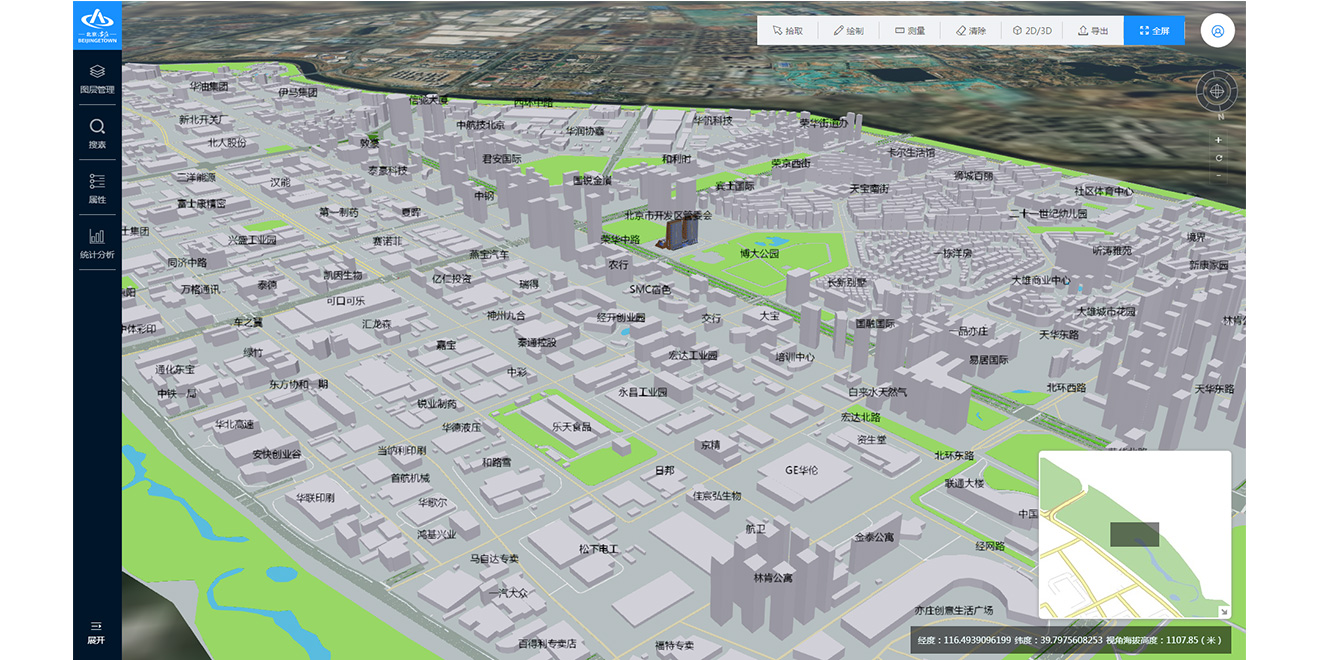Click the user profile avatar icon

[1217, 31]
